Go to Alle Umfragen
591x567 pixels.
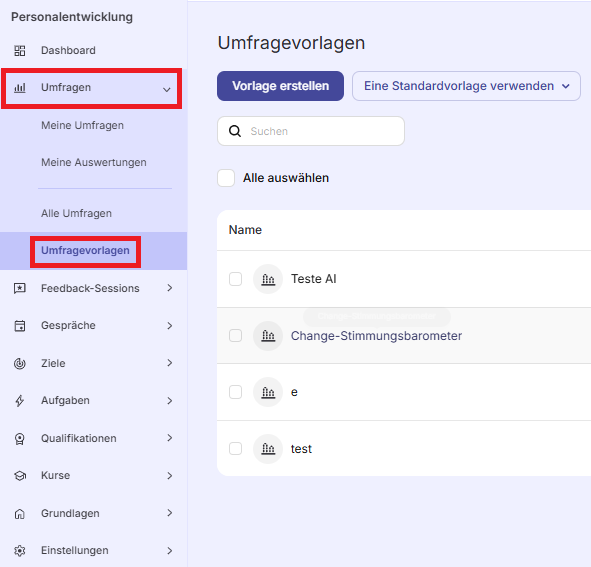(x=76, y=213)
